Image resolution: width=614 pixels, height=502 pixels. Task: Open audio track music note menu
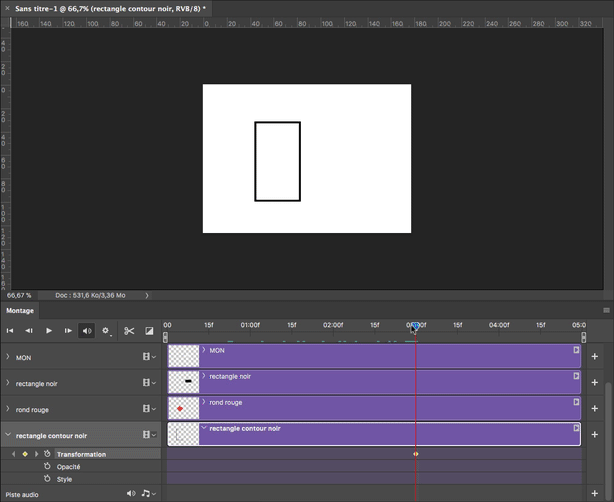148,493
